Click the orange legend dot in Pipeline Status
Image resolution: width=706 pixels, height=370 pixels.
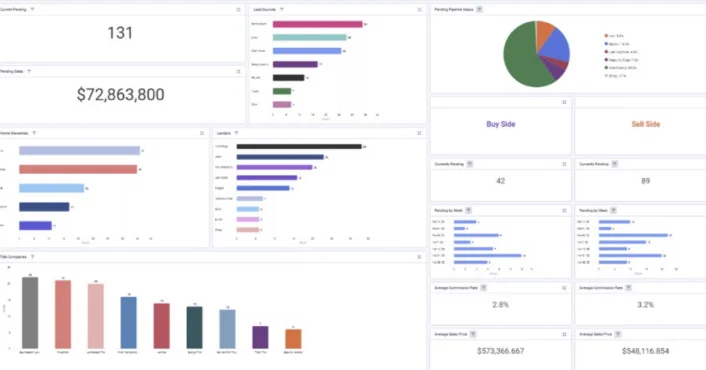click(x=606, y=36)
